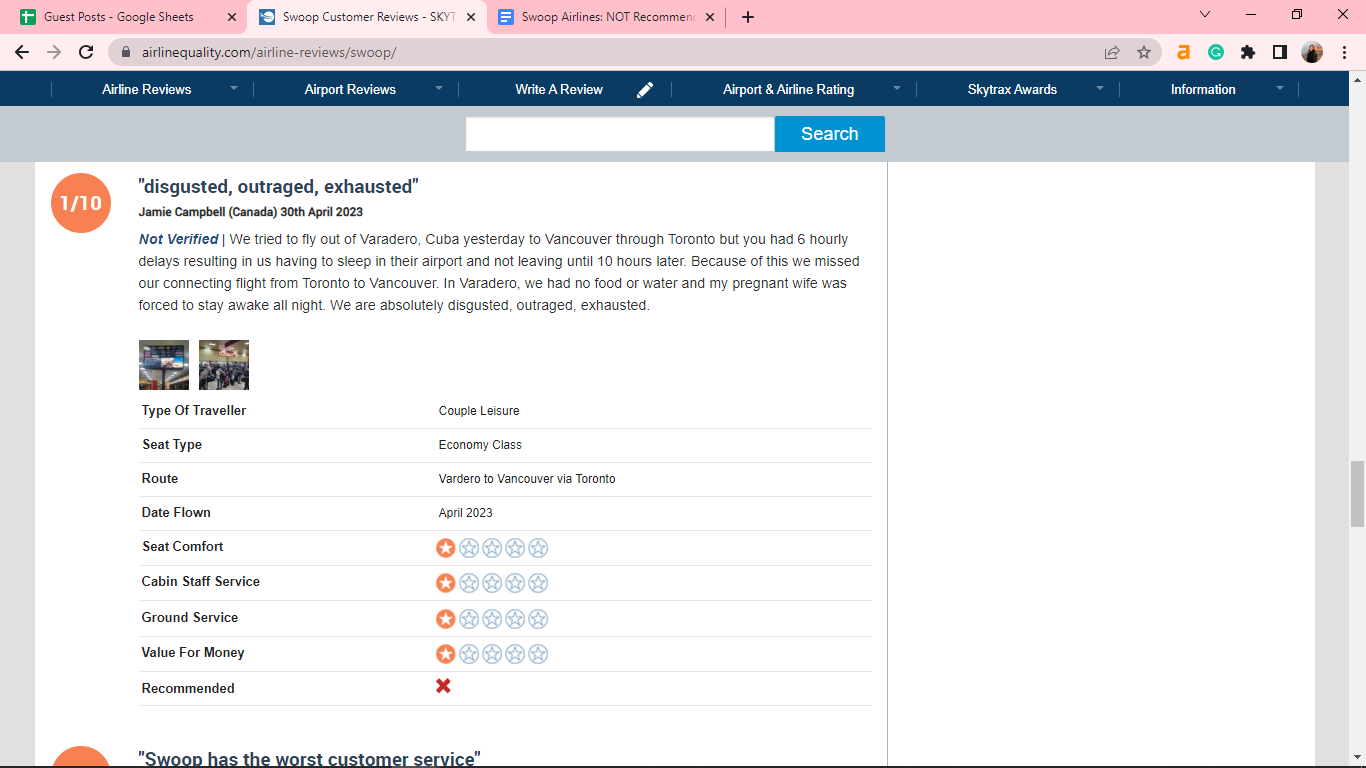Set Ground Service to four stars
The image size is (1366, 768).
515,619
